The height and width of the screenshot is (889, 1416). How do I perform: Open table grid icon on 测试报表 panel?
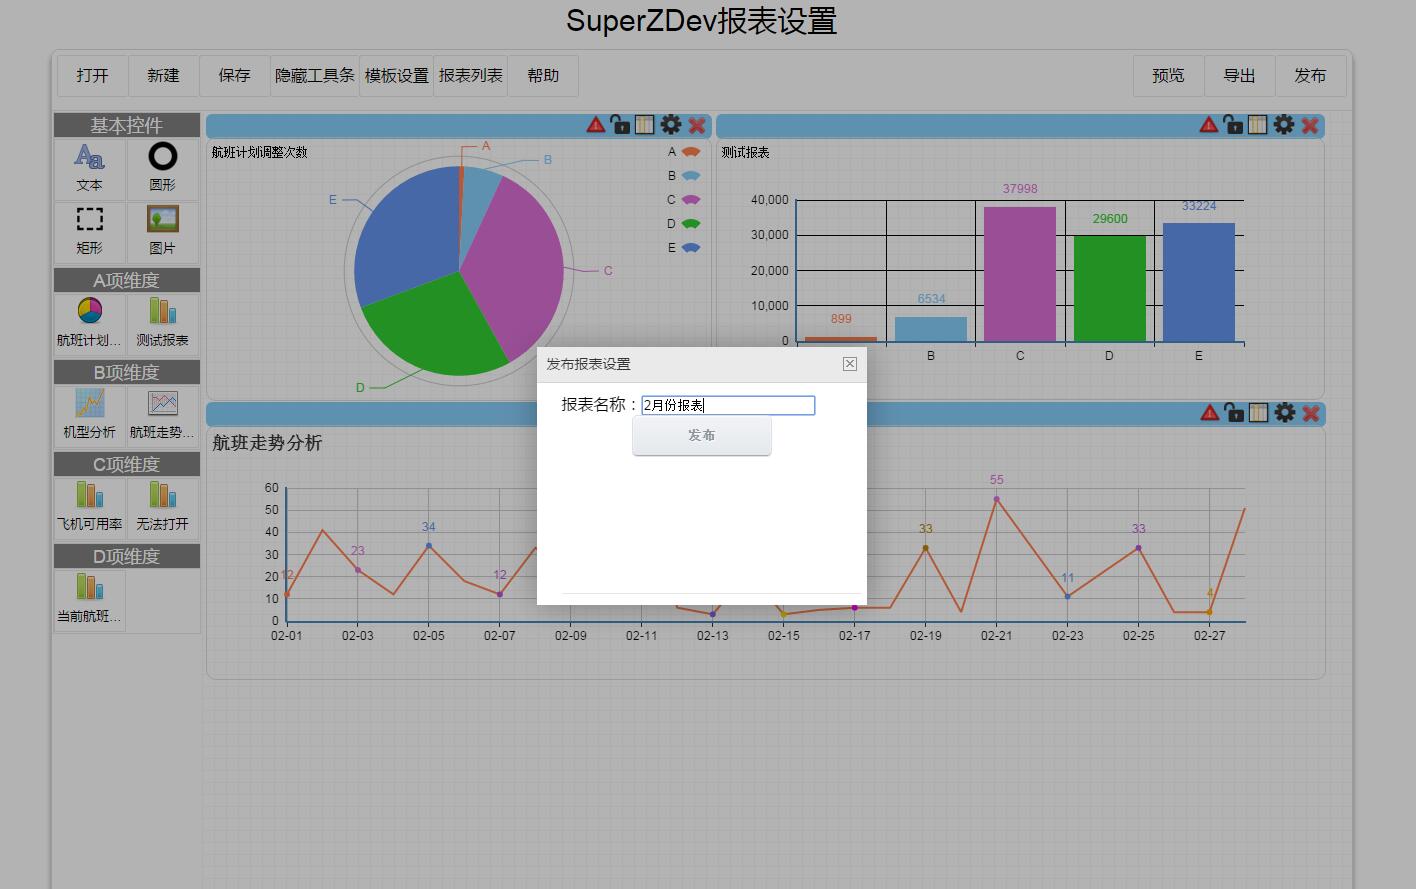[1258, 125]
